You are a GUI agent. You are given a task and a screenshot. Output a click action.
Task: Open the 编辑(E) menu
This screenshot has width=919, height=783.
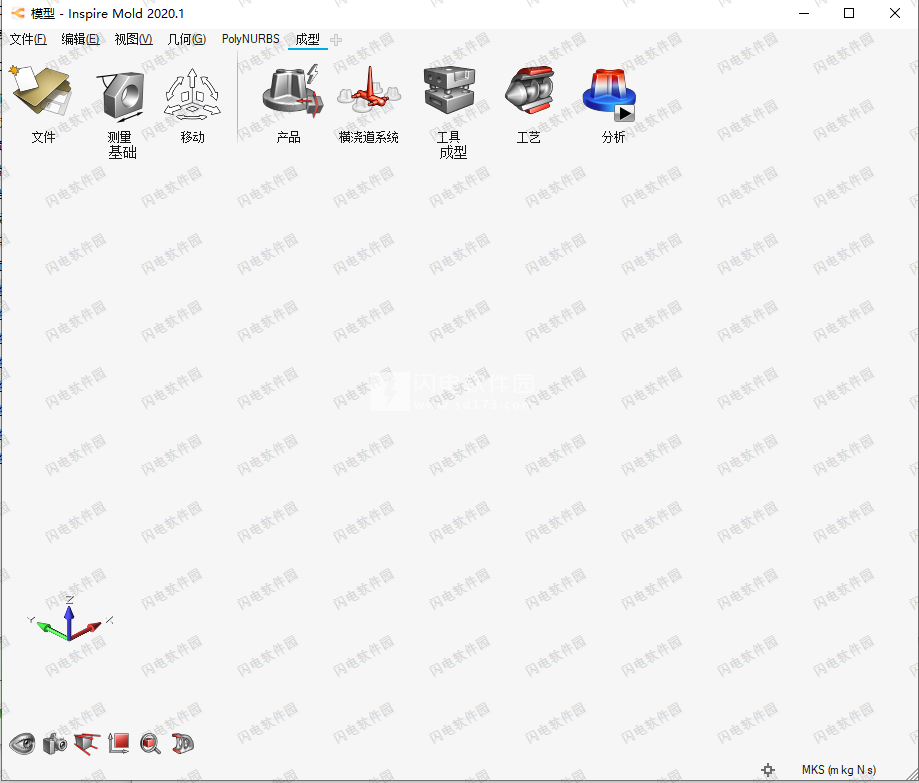point(80,39)
